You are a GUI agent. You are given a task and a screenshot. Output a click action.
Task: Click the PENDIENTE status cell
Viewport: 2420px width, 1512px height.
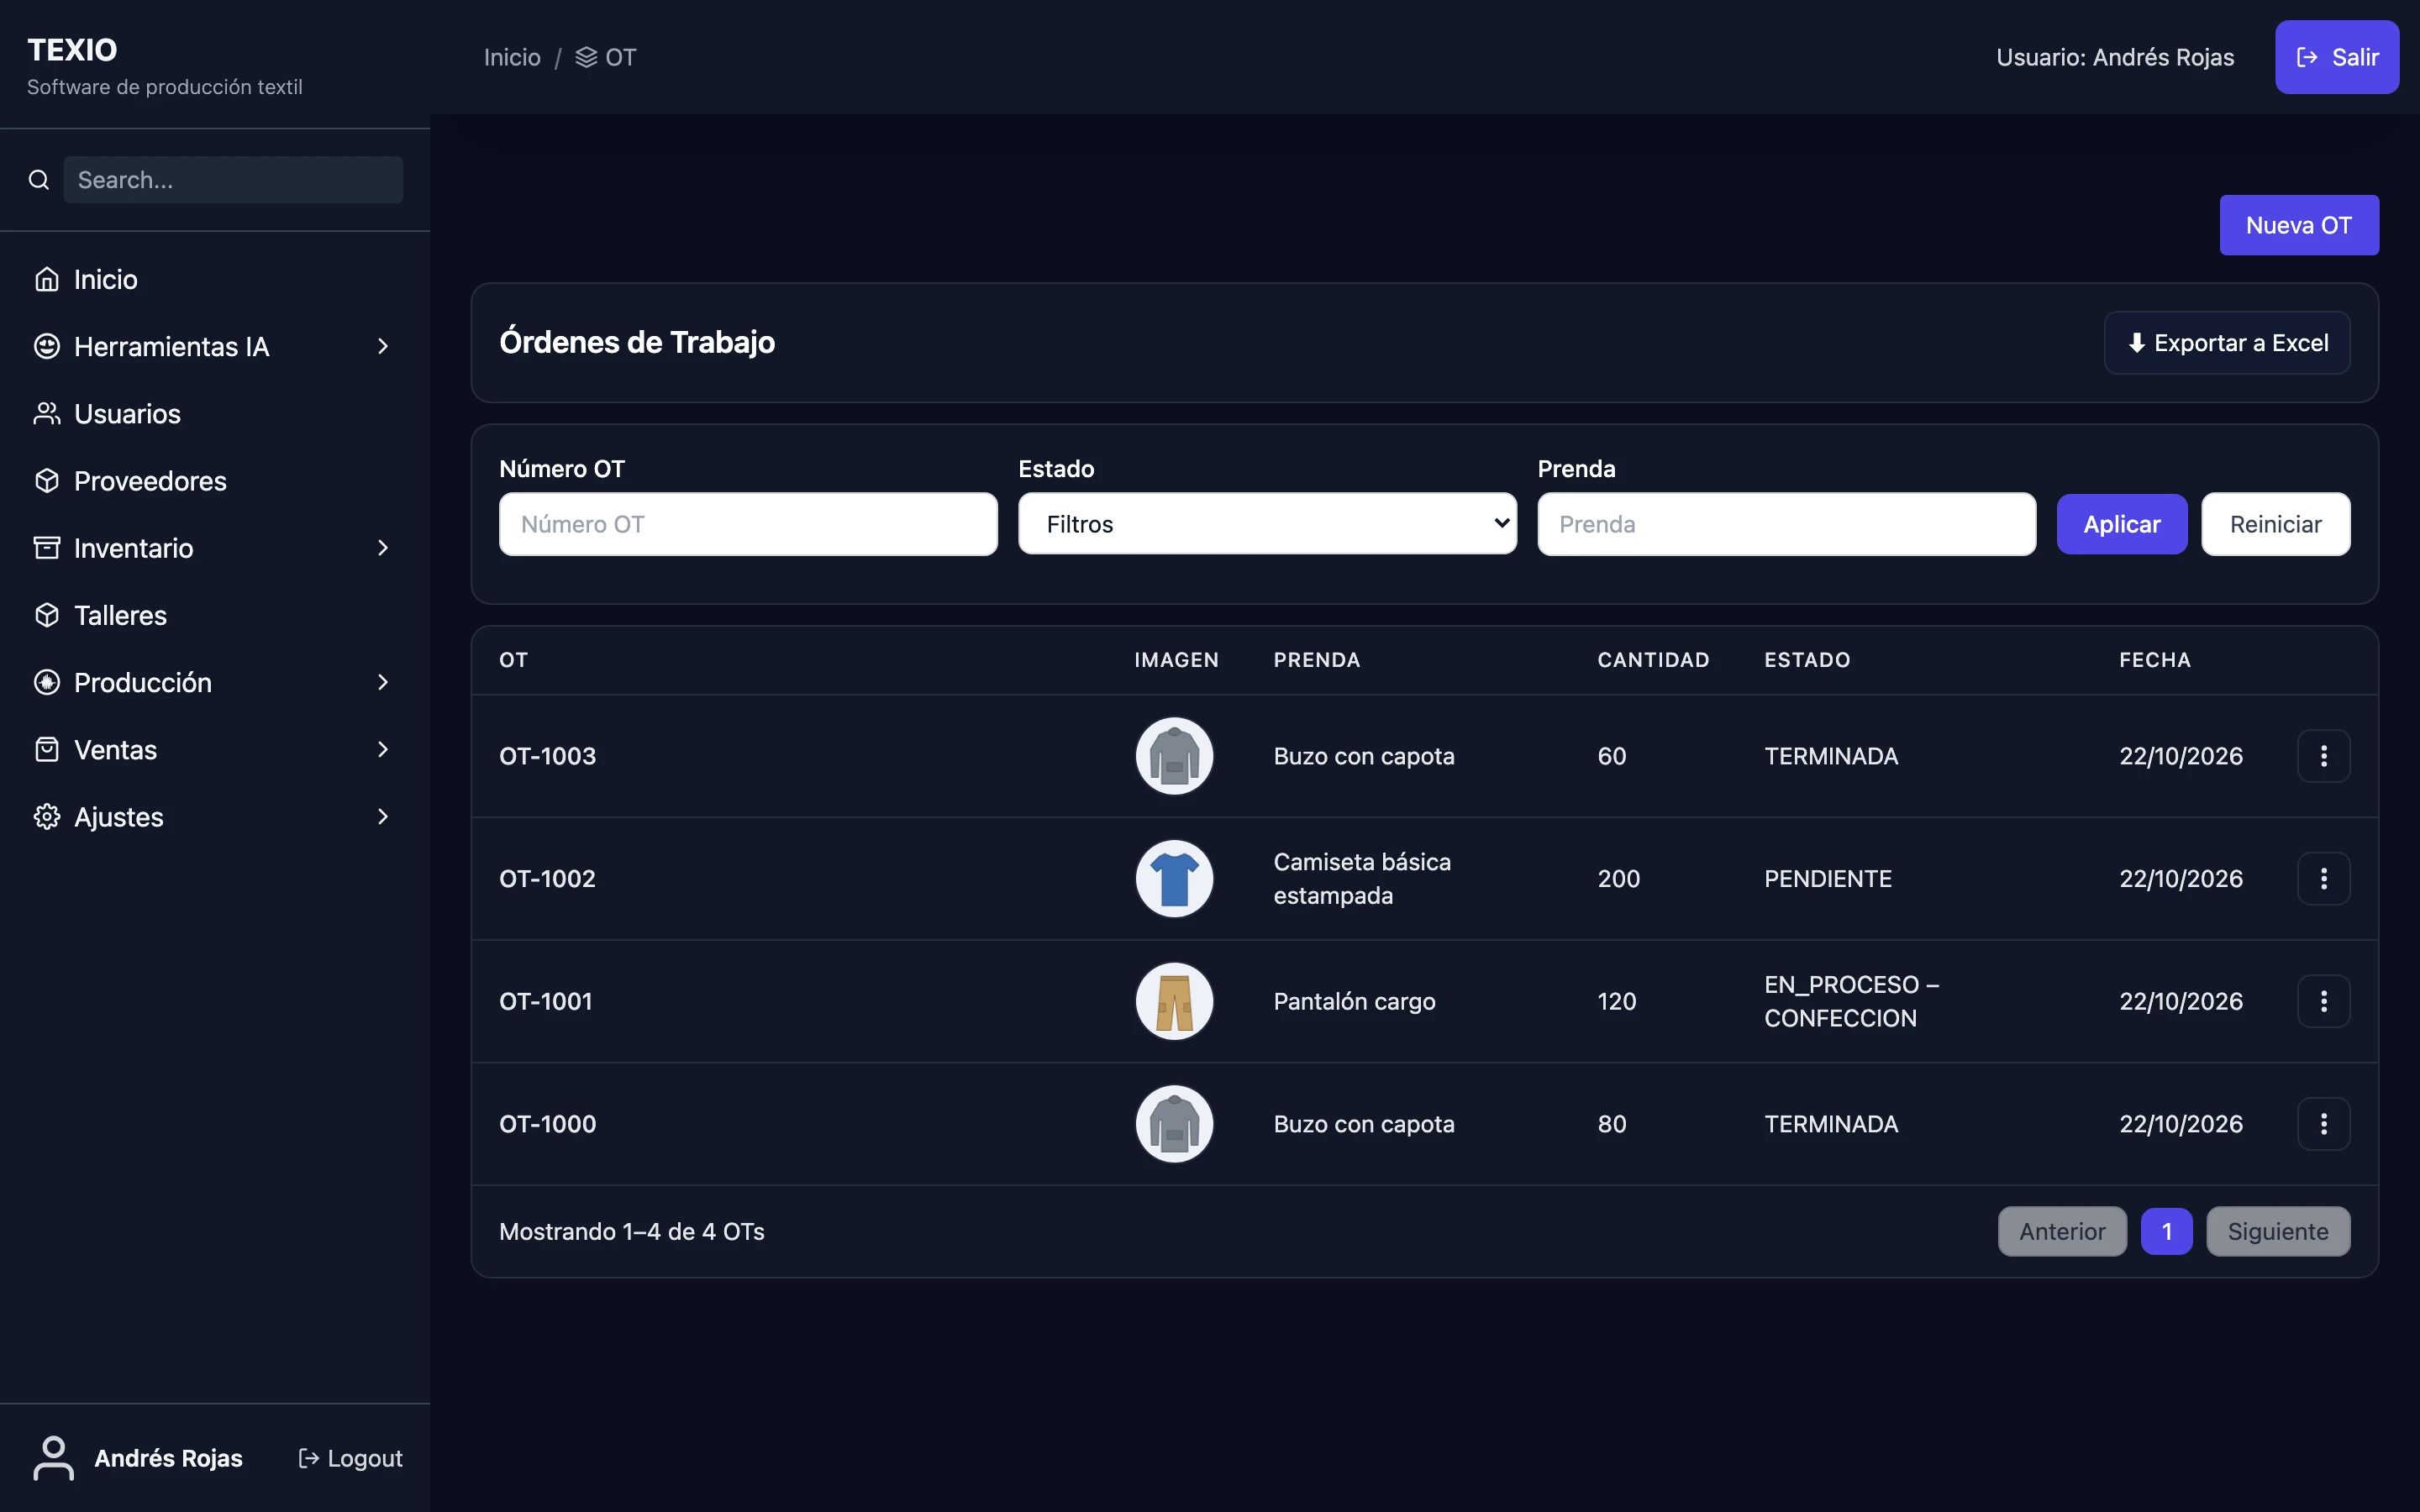coord(1827,879)
